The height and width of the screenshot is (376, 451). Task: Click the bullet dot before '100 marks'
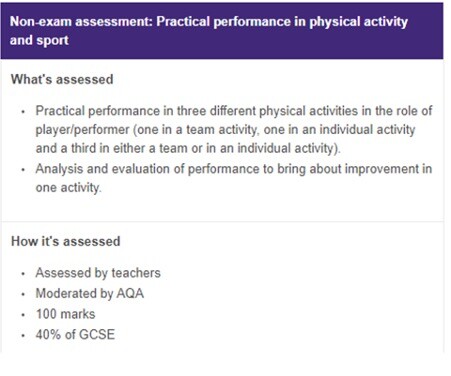[23, 315]
